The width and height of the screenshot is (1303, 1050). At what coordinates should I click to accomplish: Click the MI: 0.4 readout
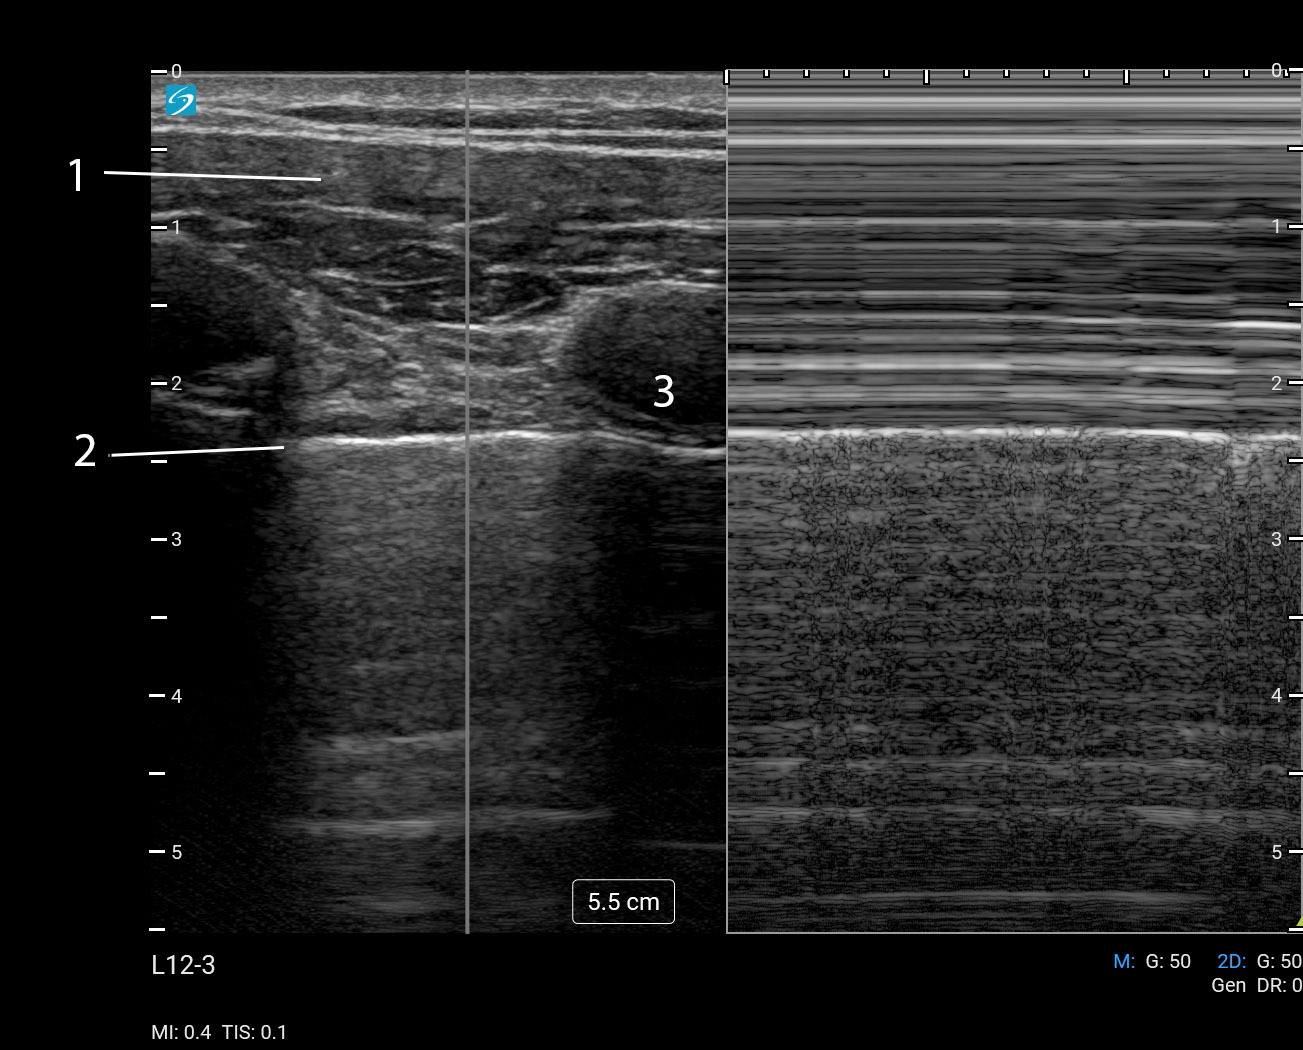click(181, 1032)
